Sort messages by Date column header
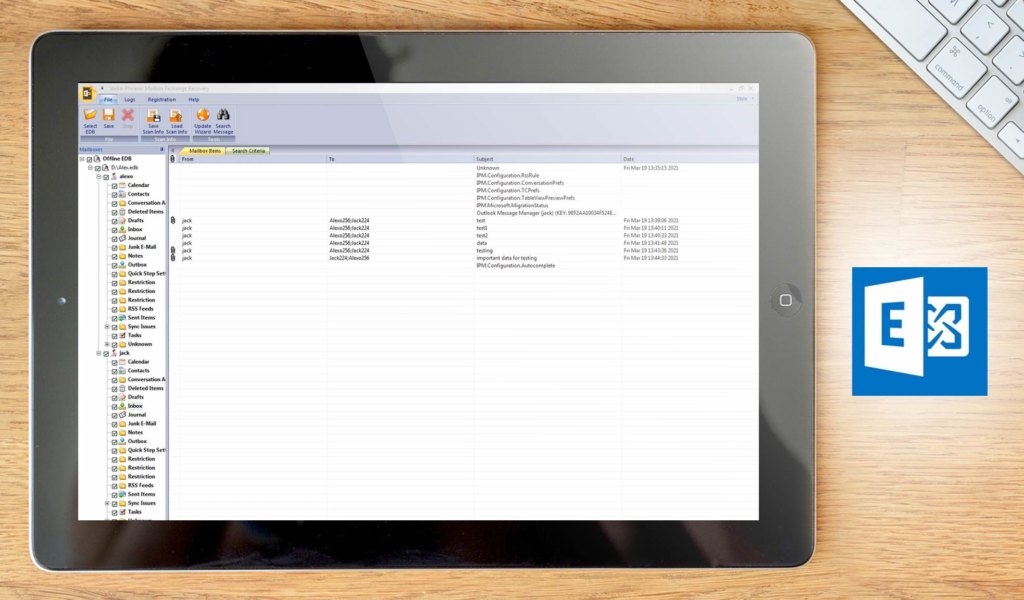This screenshot has width=1024, height=600. point(629,159)
